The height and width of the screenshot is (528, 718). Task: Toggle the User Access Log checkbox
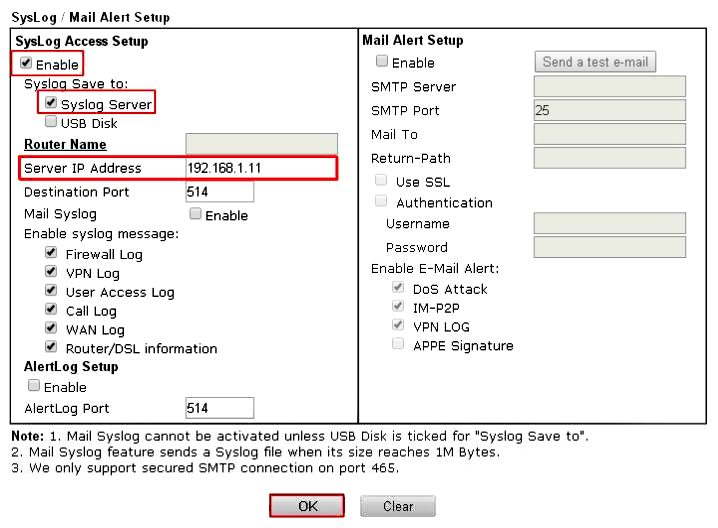tap(51, 291)
